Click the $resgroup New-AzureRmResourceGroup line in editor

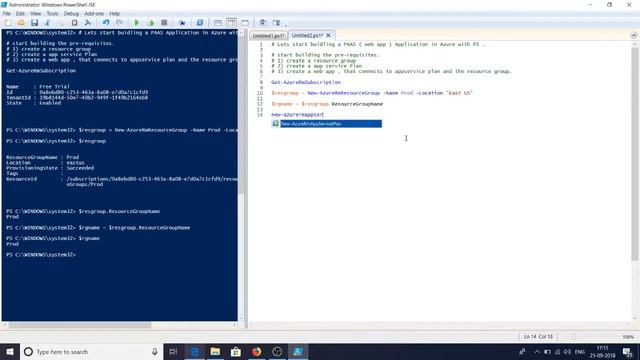(372, 93)
